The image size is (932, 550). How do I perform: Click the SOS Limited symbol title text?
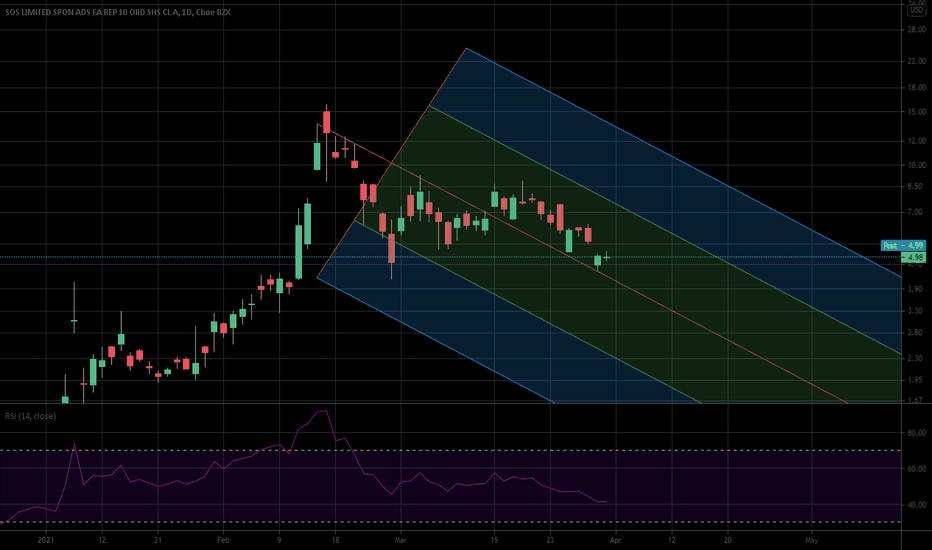point(118,12)
